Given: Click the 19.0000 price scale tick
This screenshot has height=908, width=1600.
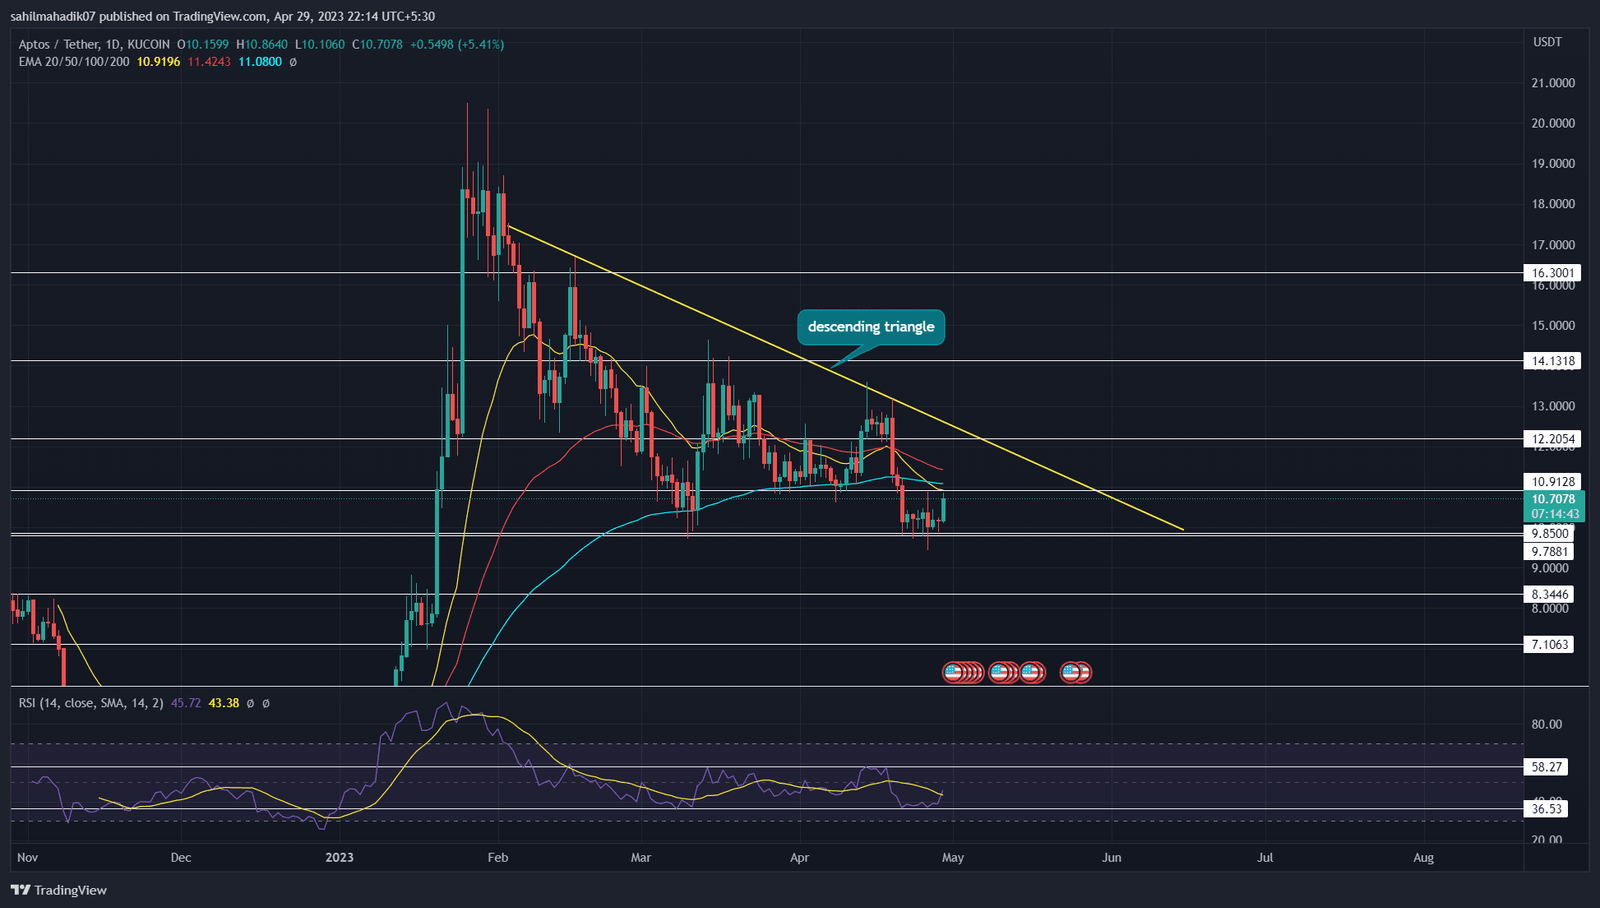Looking at the screenshot, I should pyautogui.click(x=1554, y=164).
